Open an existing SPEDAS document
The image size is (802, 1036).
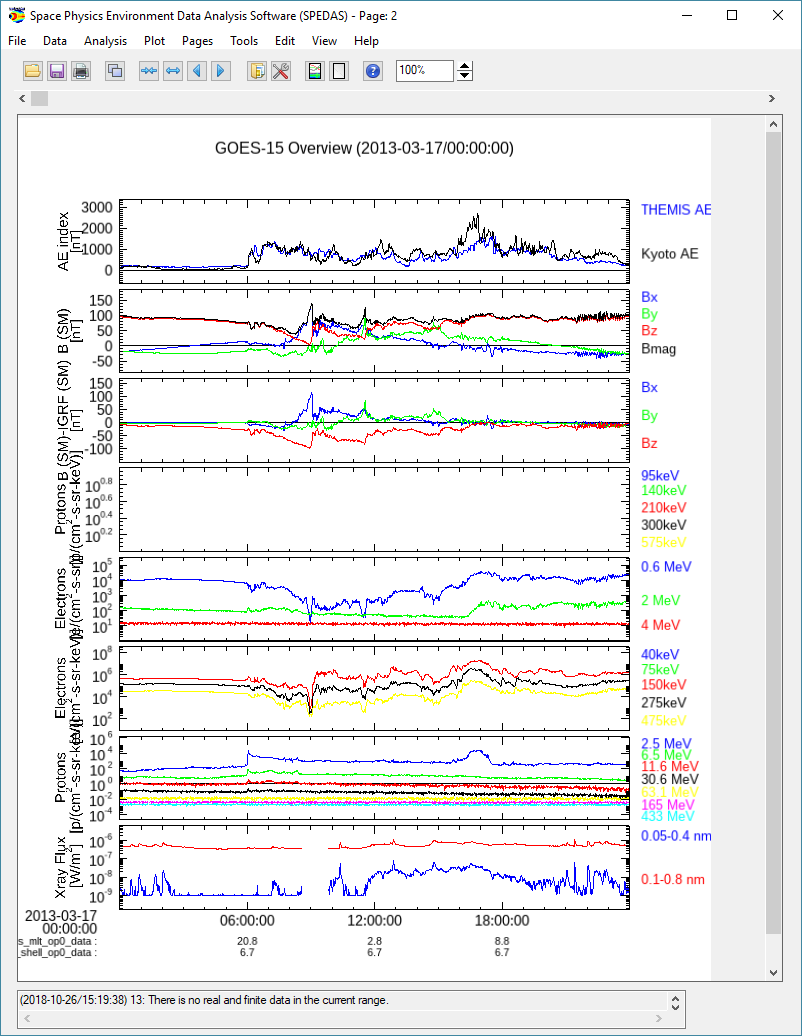tap(33, 70)
